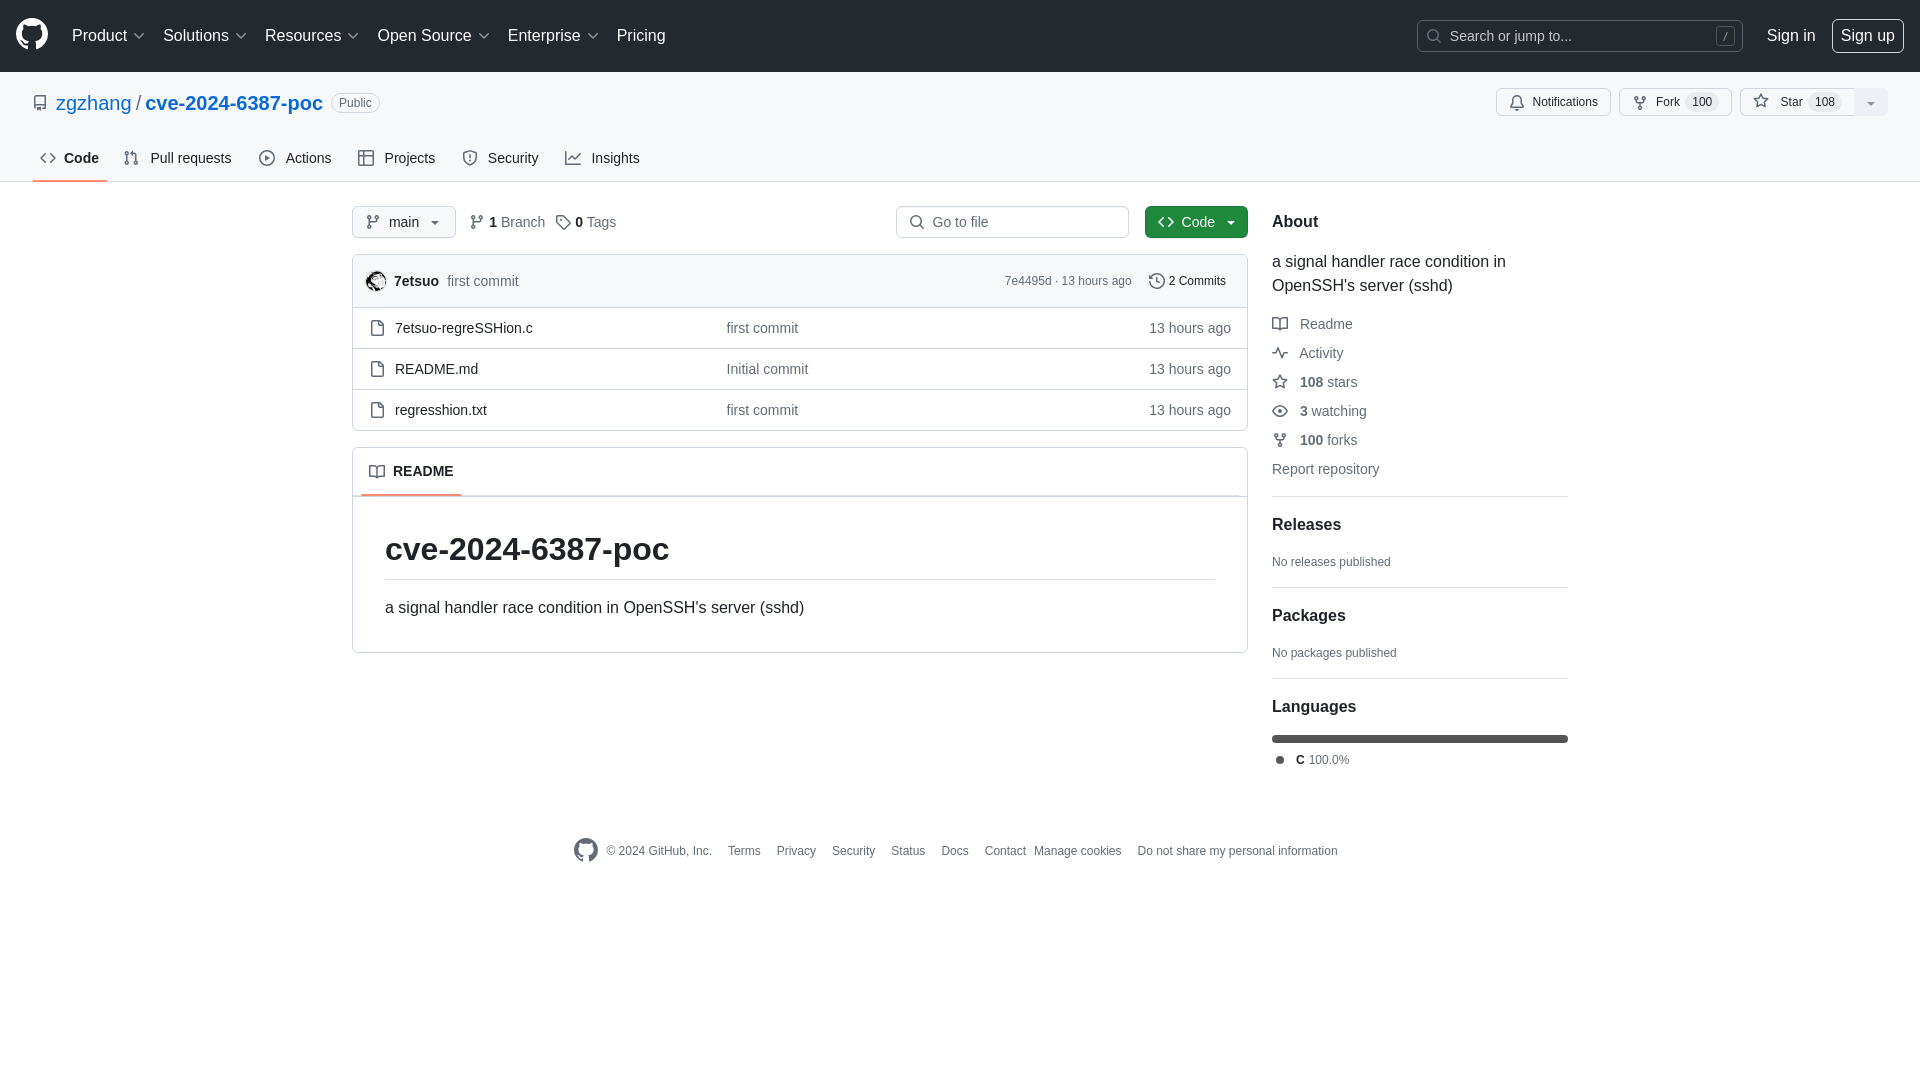Select the Code tab
Image resolution: width=1920 pixels, height=1080 pixels.
click(69, 157)
